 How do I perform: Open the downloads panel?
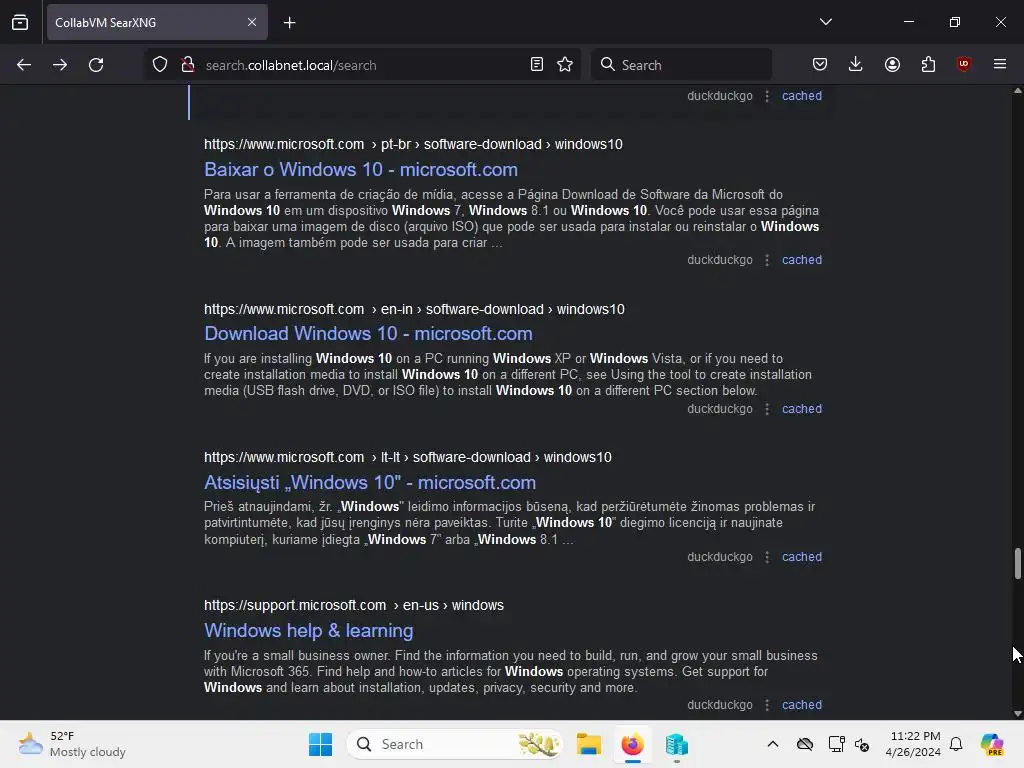click(x=856, y=65)
